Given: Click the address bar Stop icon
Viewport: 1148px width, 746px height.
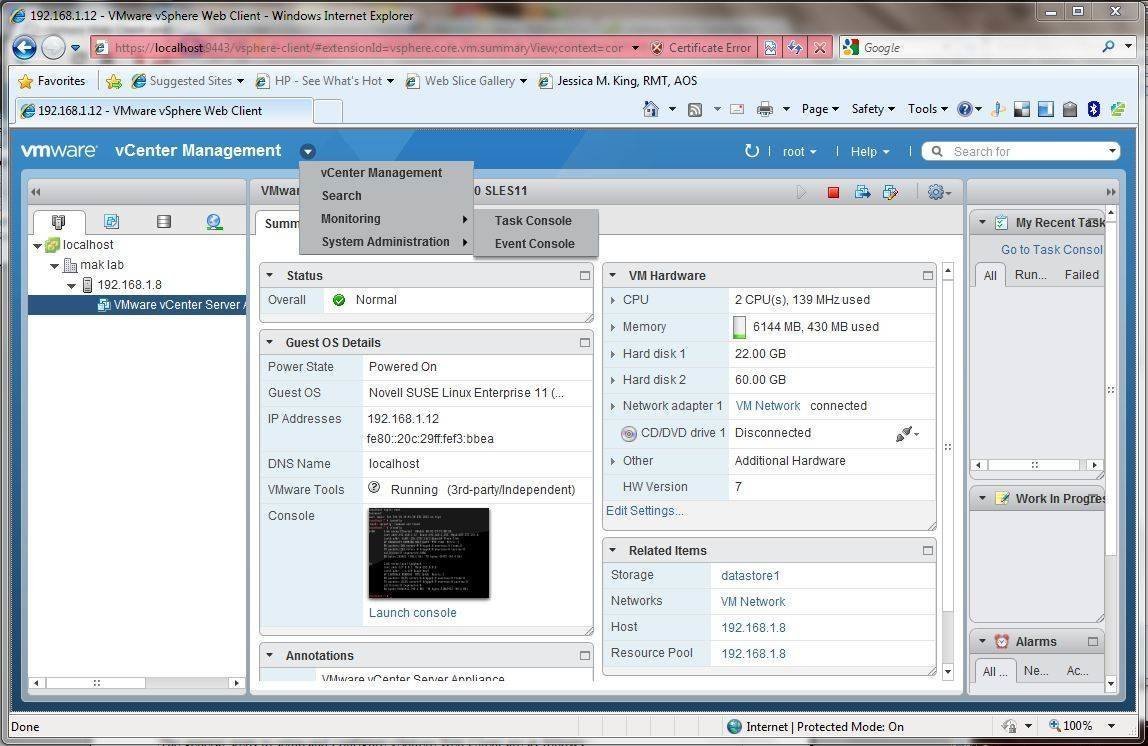Looking at the screenshot, I should pos(820,48).
